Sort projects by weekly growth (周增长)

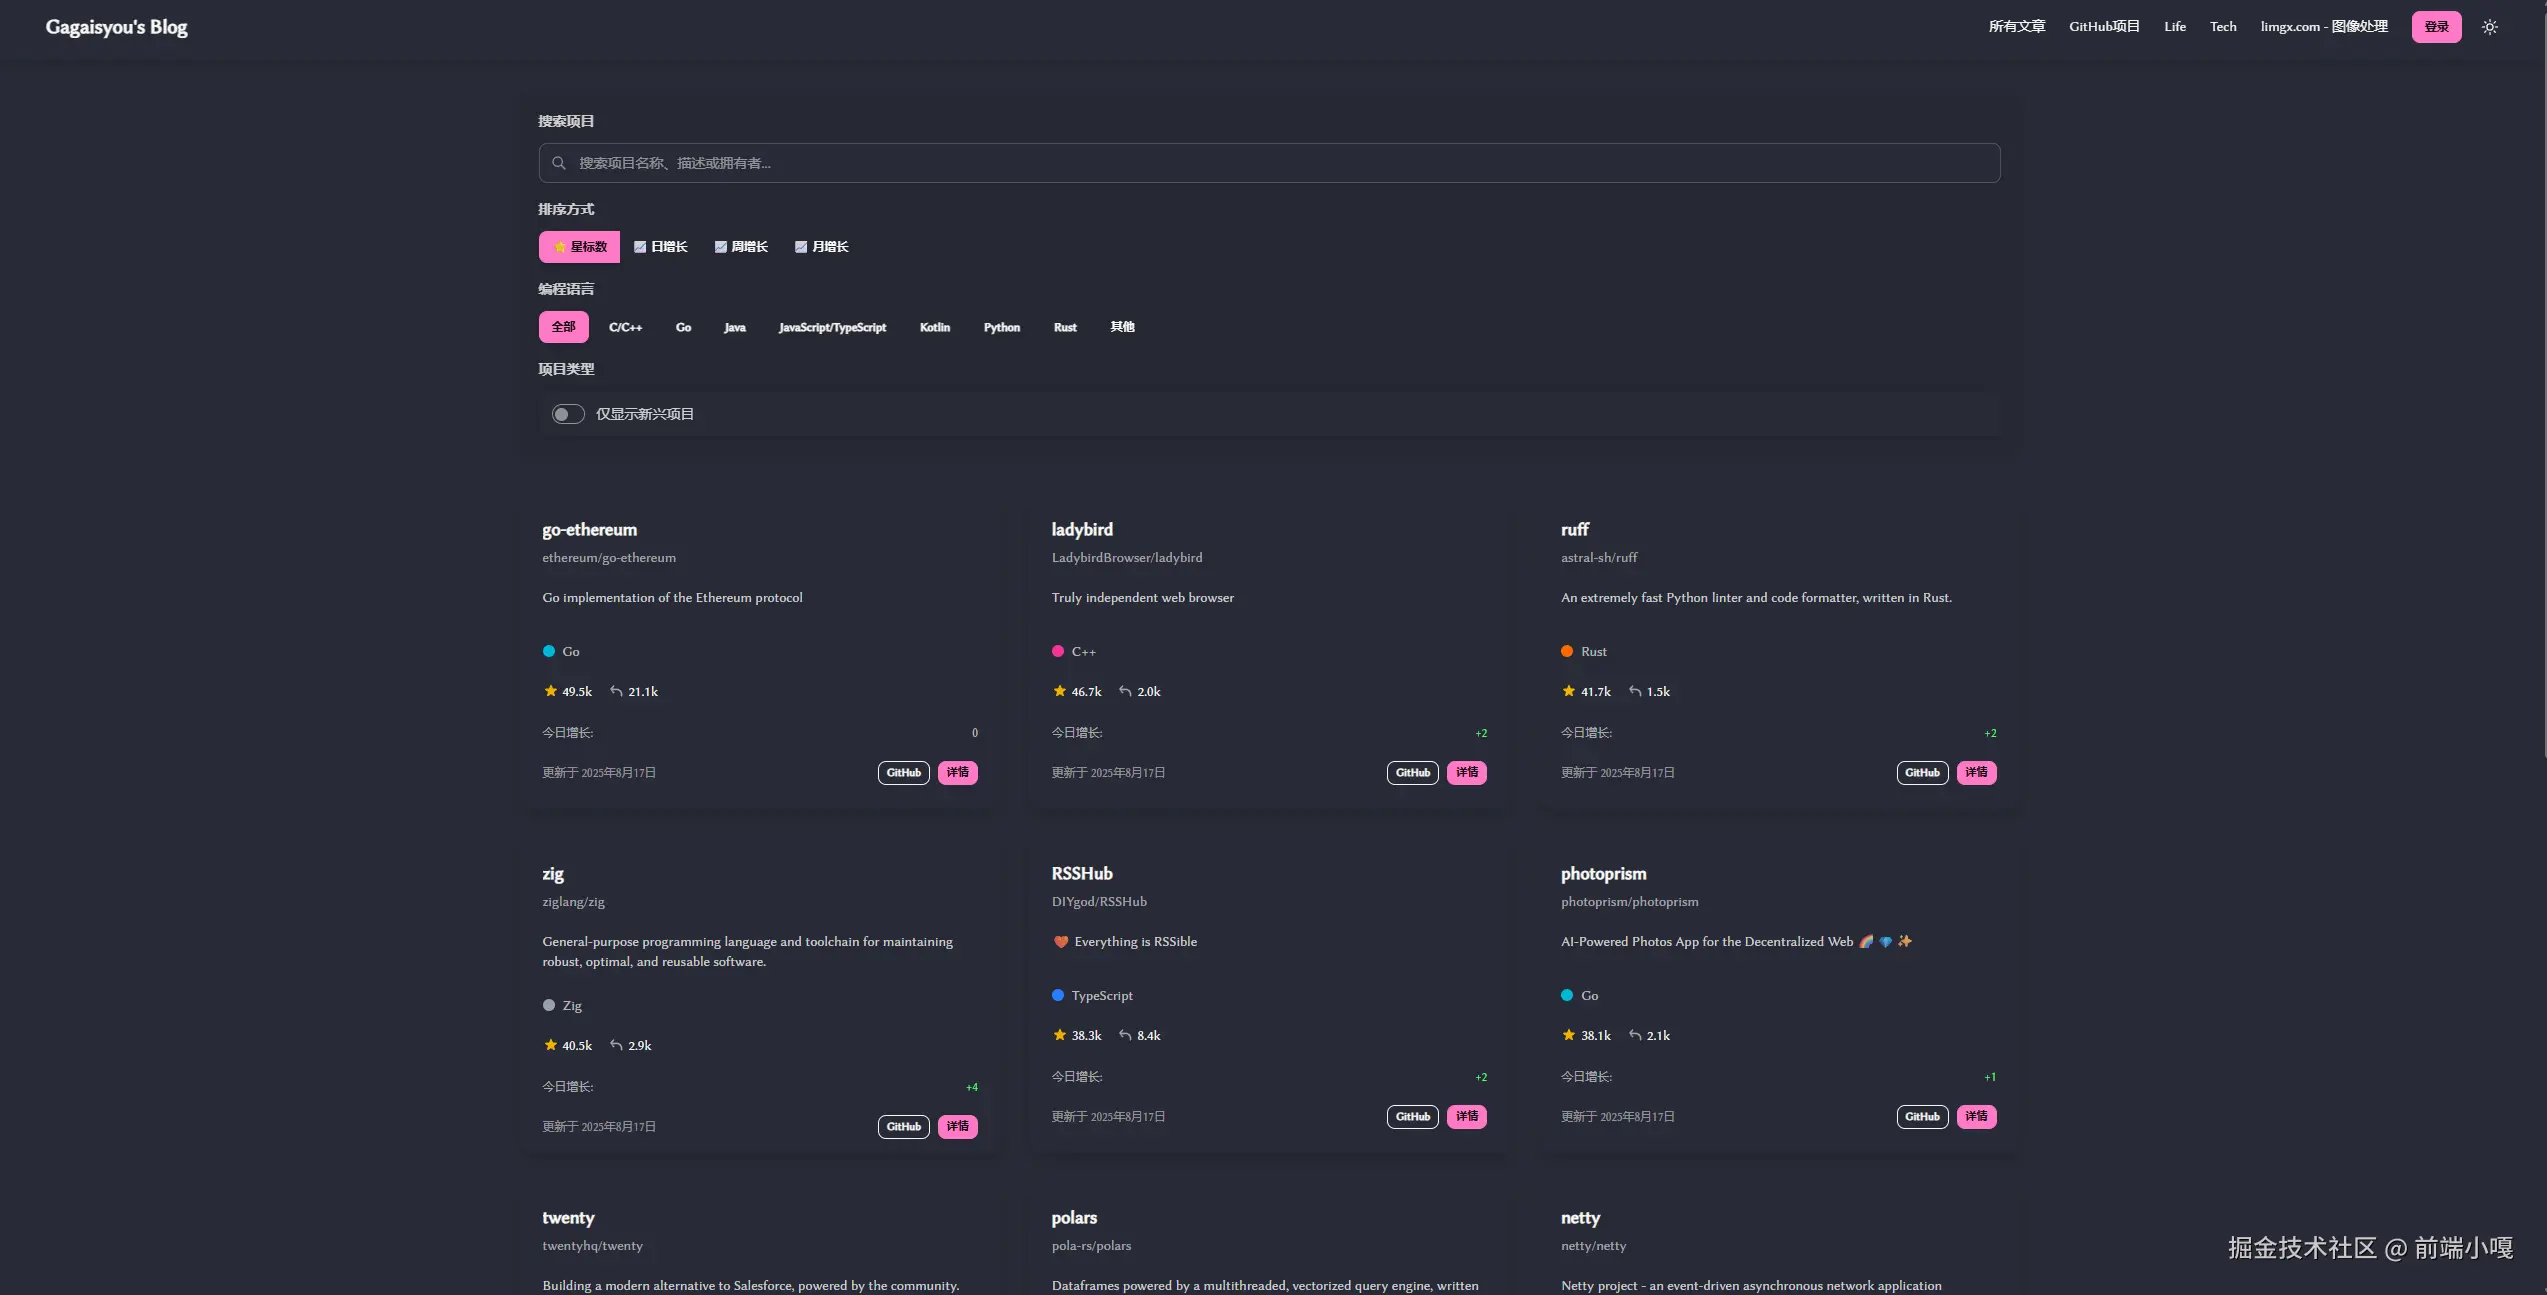[x=741, y=247]
